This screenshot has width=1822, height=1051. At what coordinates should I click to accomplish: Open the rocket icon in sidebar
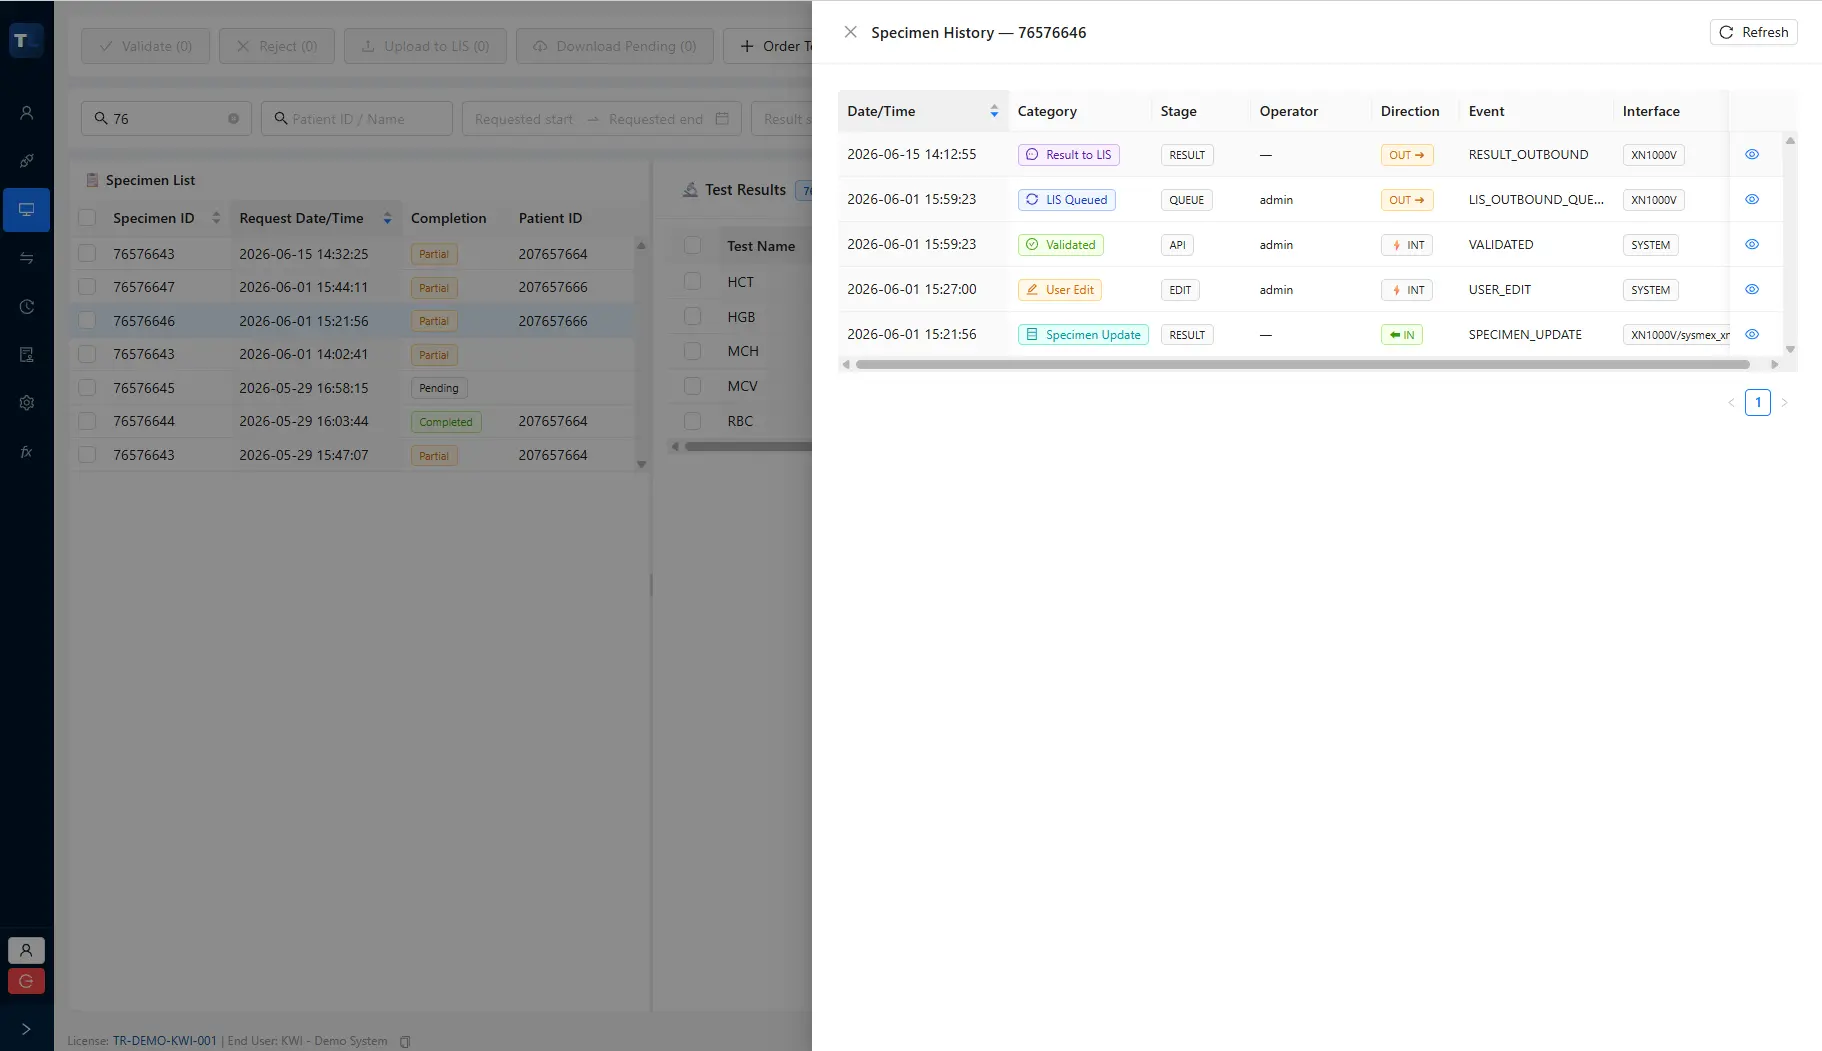pos(26,161)
